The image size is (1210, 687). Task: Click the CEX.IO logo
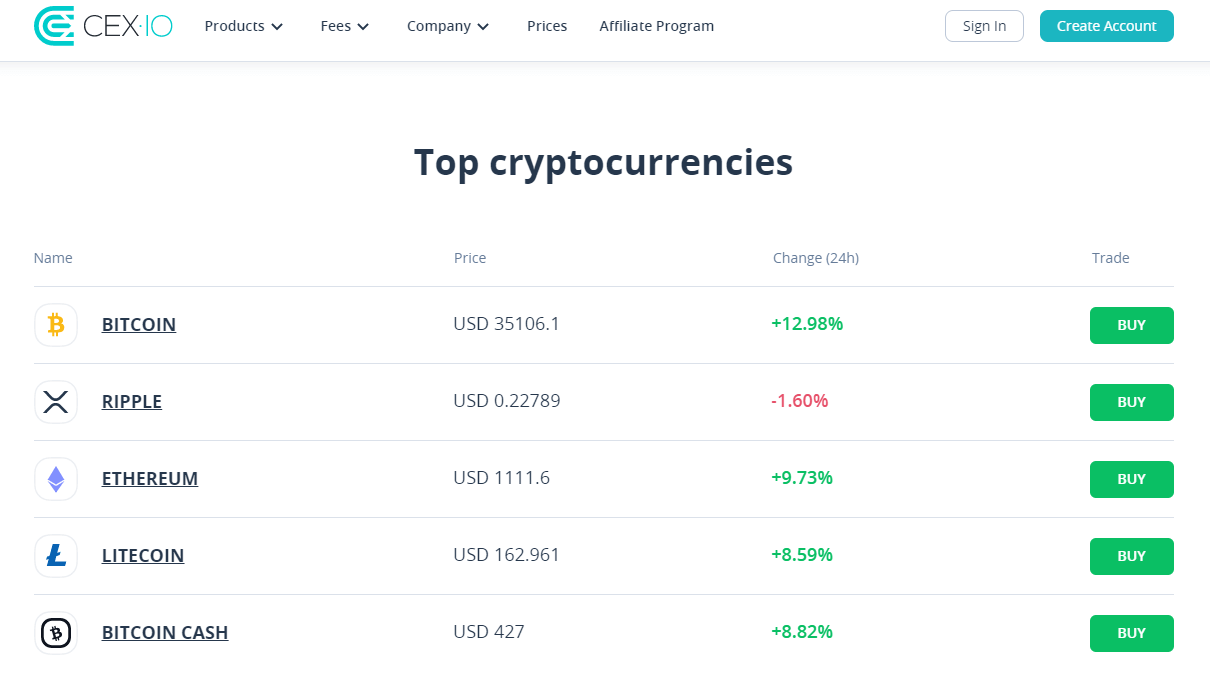point(103,26)
